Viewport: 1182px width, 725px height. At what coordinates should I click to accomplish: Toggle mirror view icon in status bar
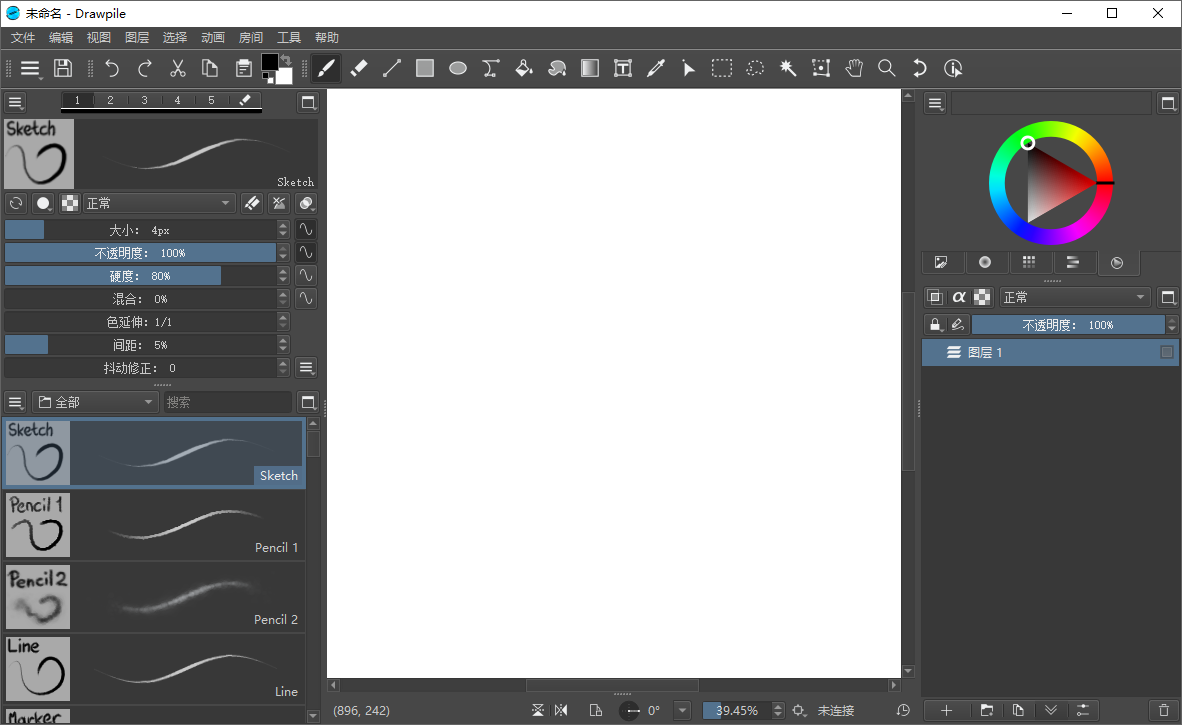561,710
